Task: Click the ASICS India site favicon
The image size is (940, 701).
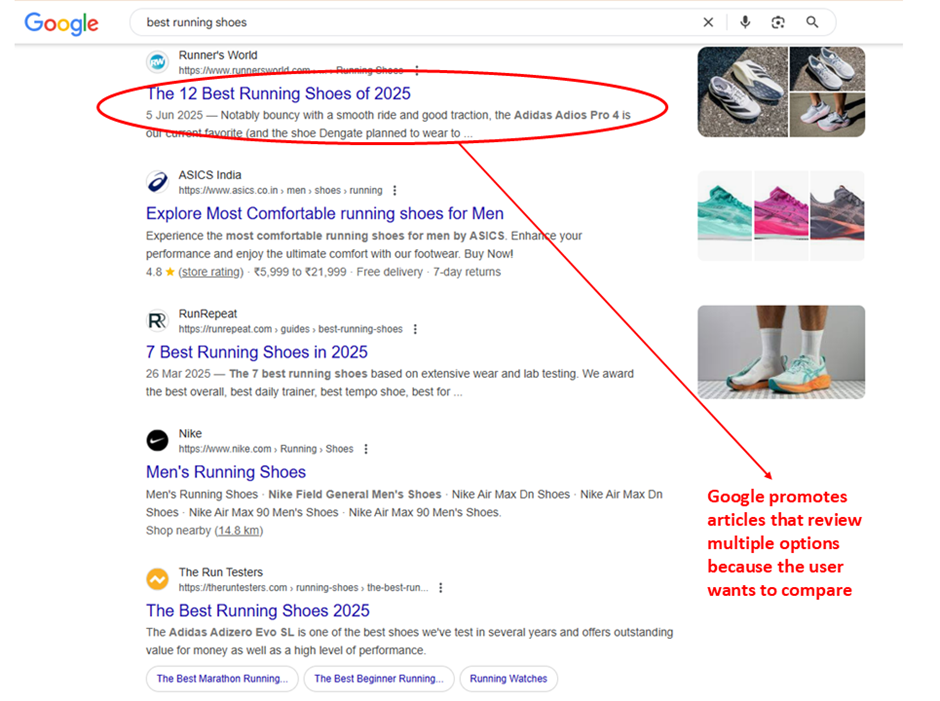Action: 157,182
